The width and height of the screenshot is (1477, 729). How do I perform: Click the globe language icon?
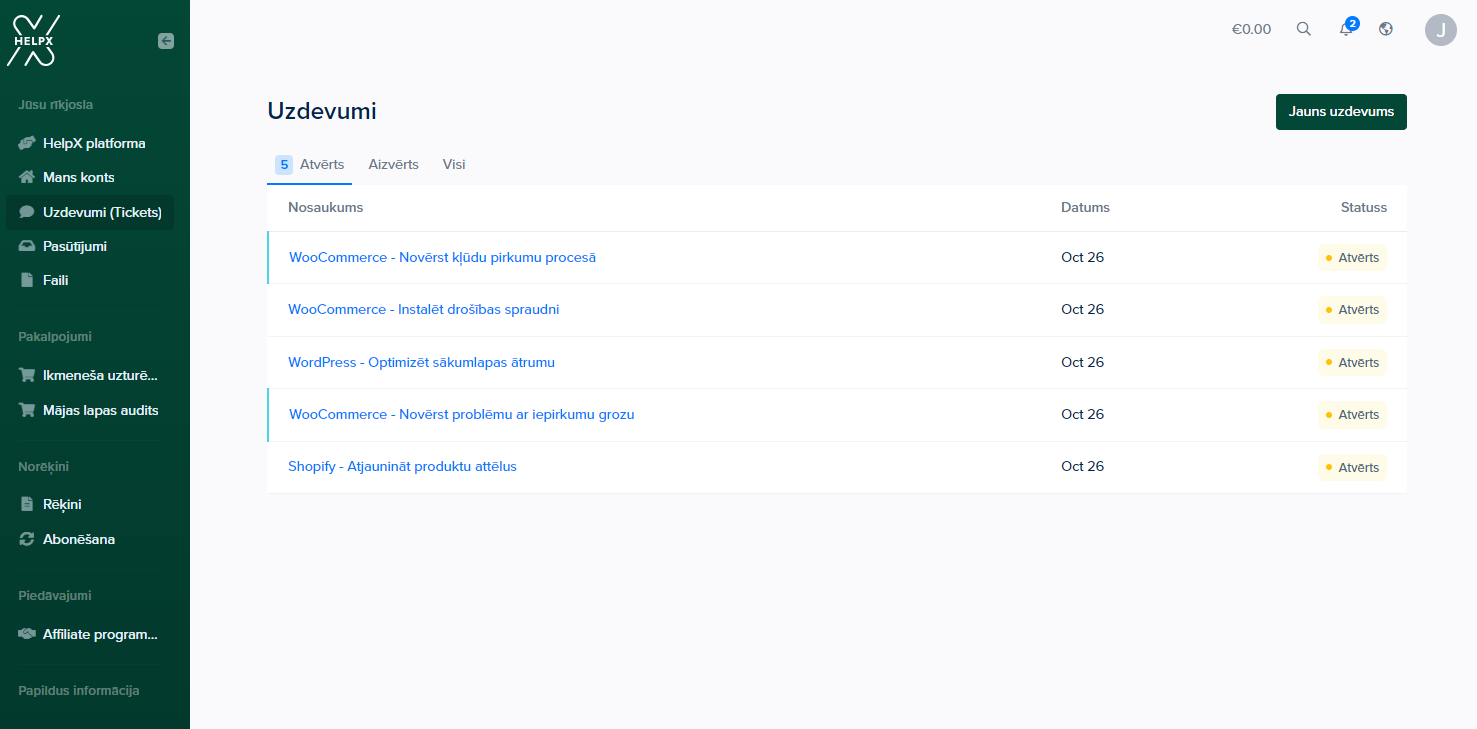click(x=1386, y=29)
